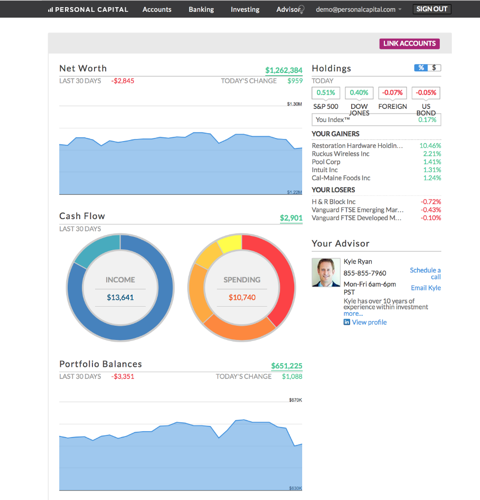Click the Email Kyle link
The image size is (480, 500).
(x=426, y=288)
